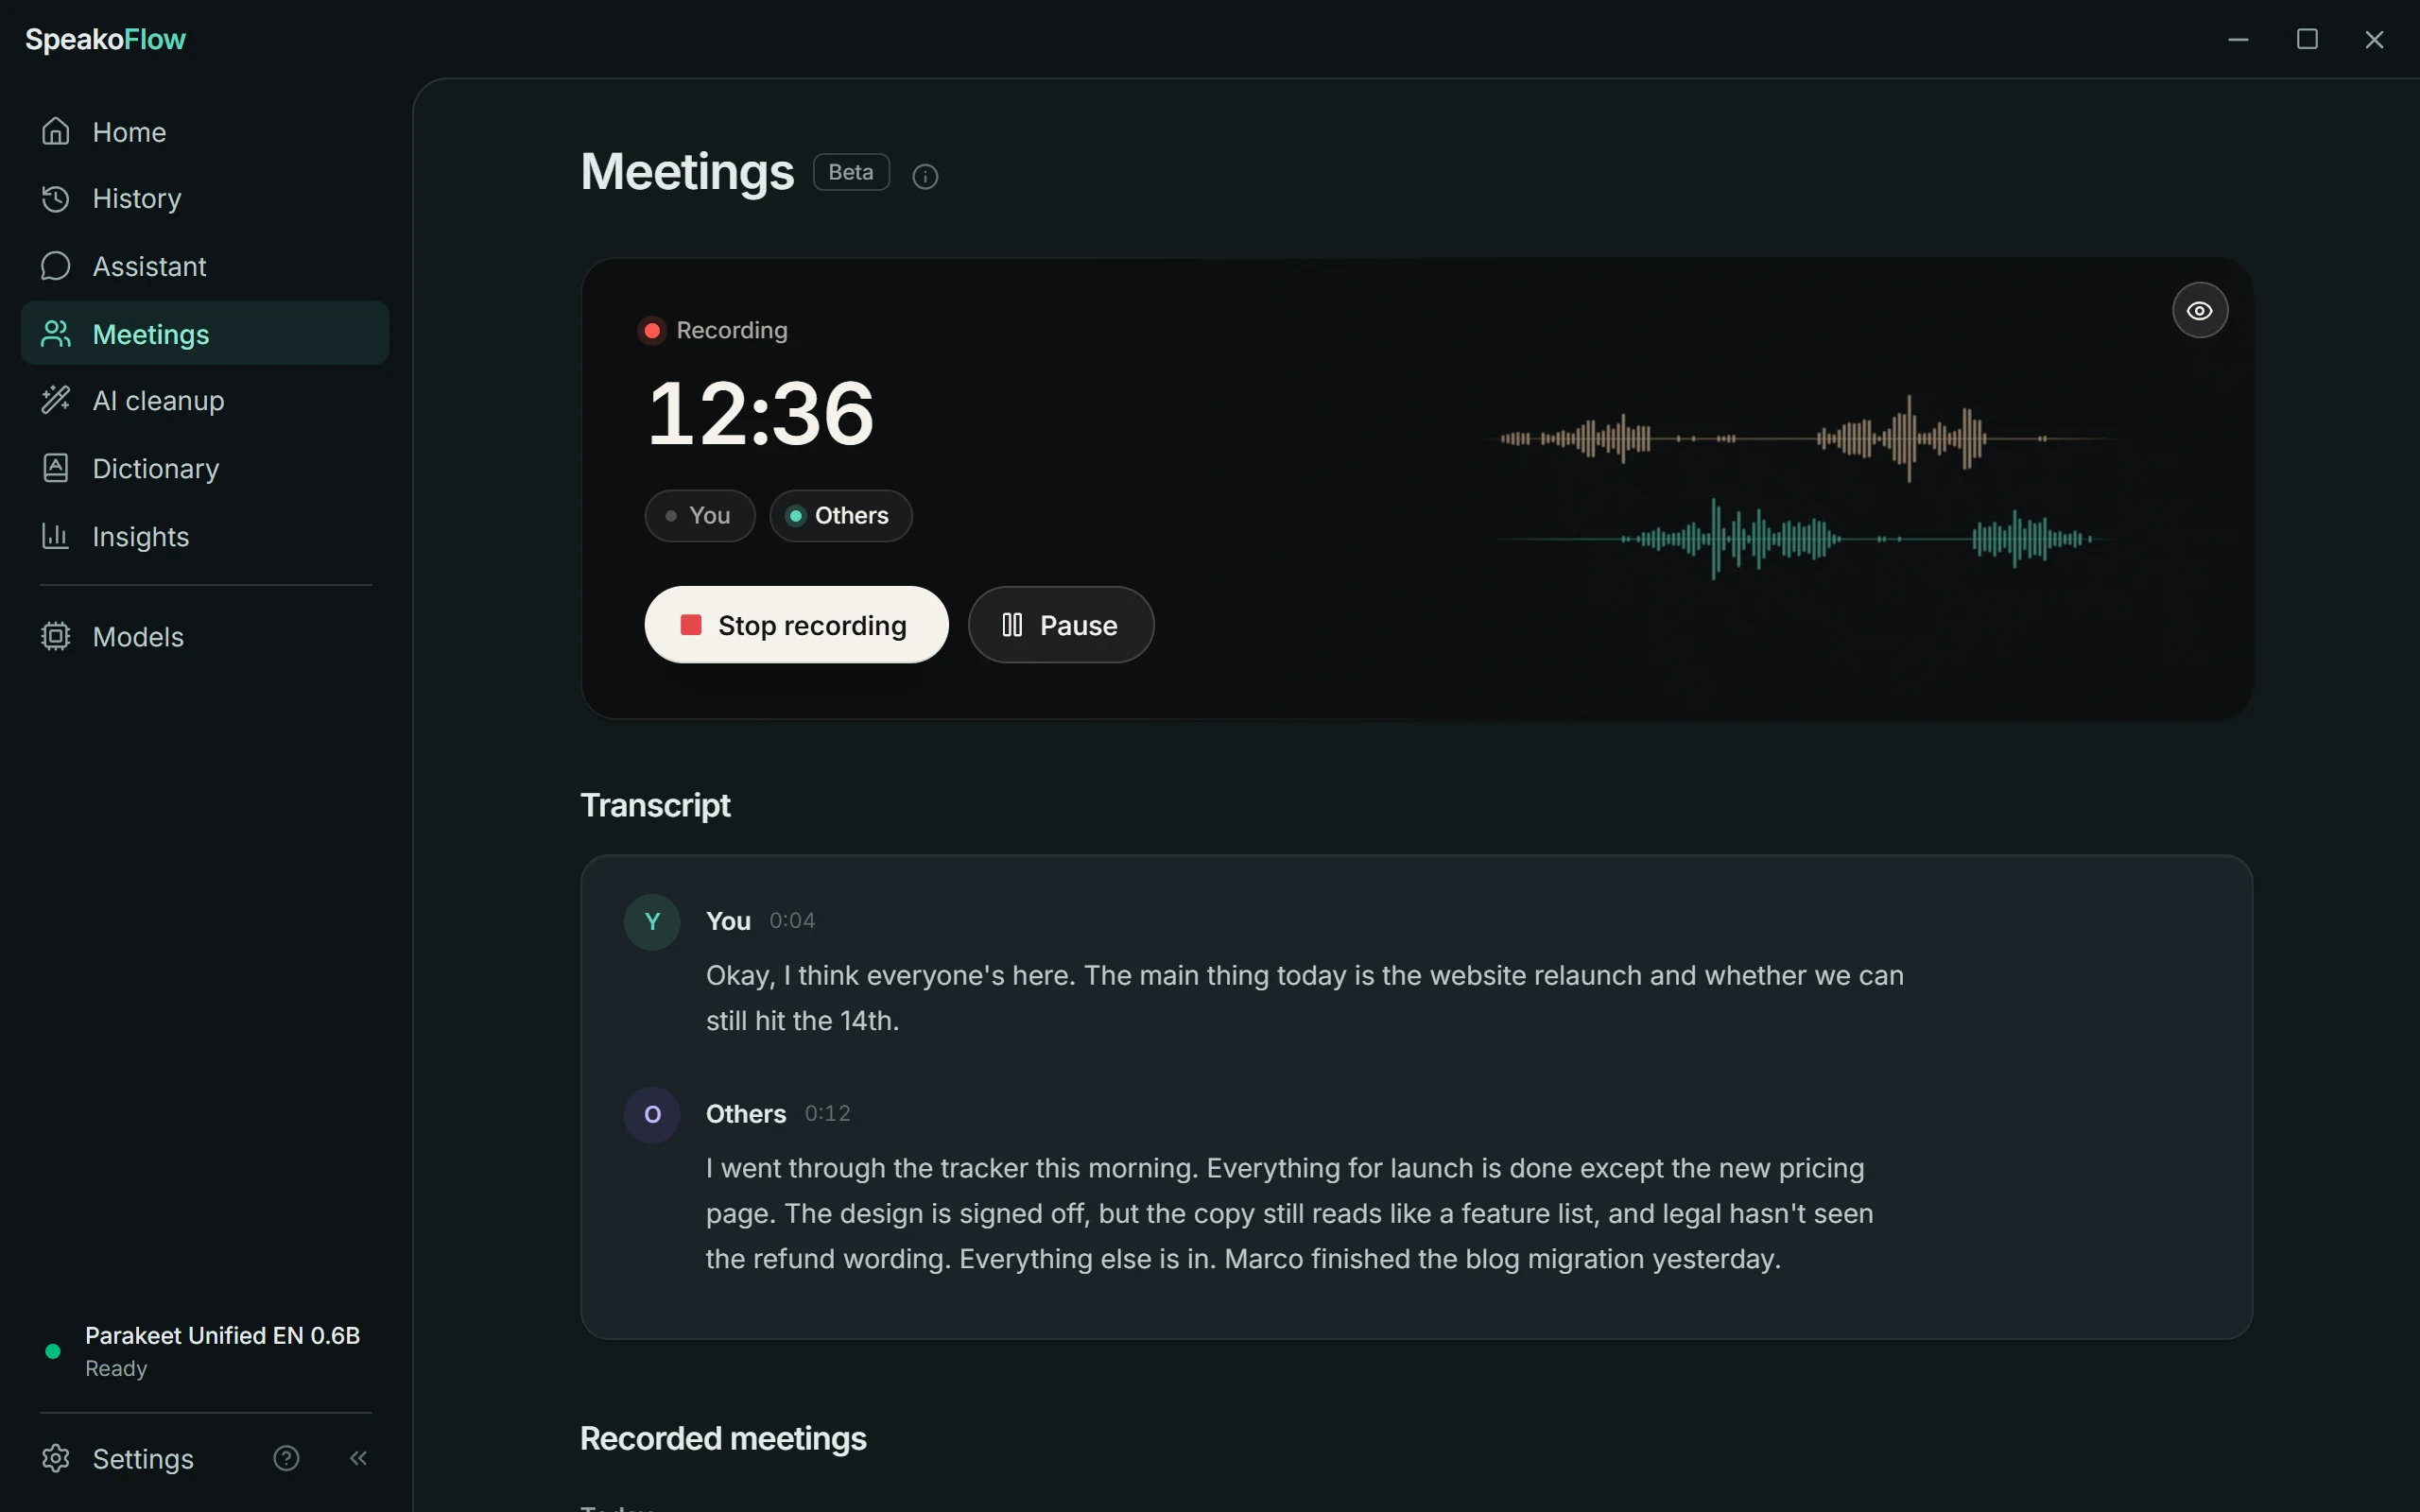Open the History clock icon

pos(56,198)
